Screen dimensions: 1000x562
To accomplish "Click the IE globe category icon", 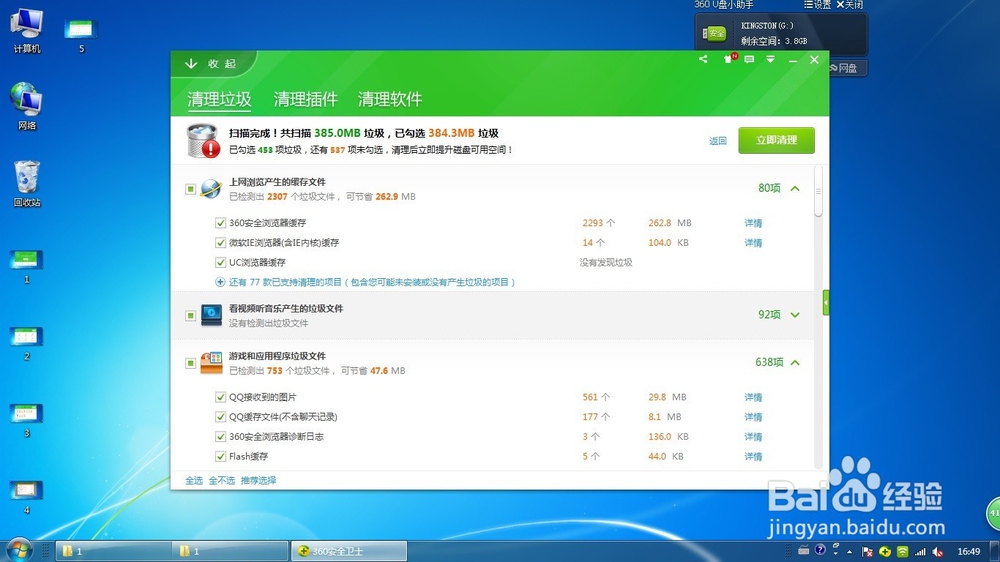I will pyautogui.click(x=211, y=189).
